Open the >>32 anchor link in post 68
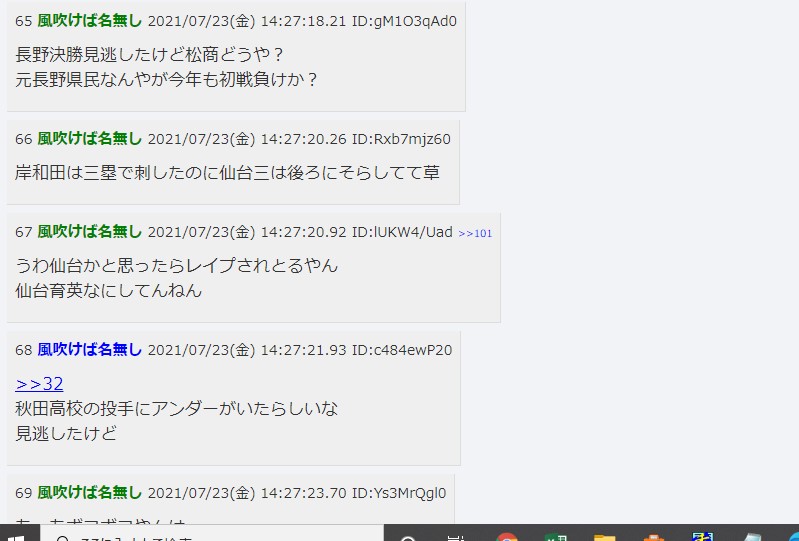799x541 pixels. point(39,384)
